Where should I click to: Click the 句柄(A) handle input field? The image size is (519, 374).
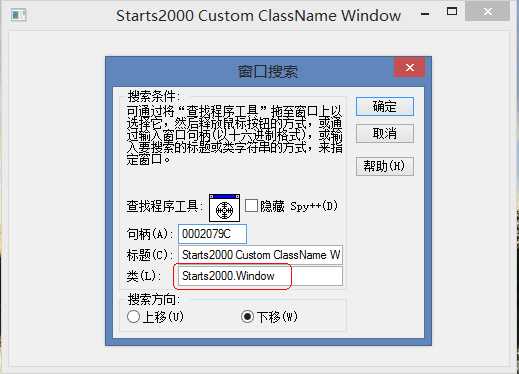pos(212,234)
